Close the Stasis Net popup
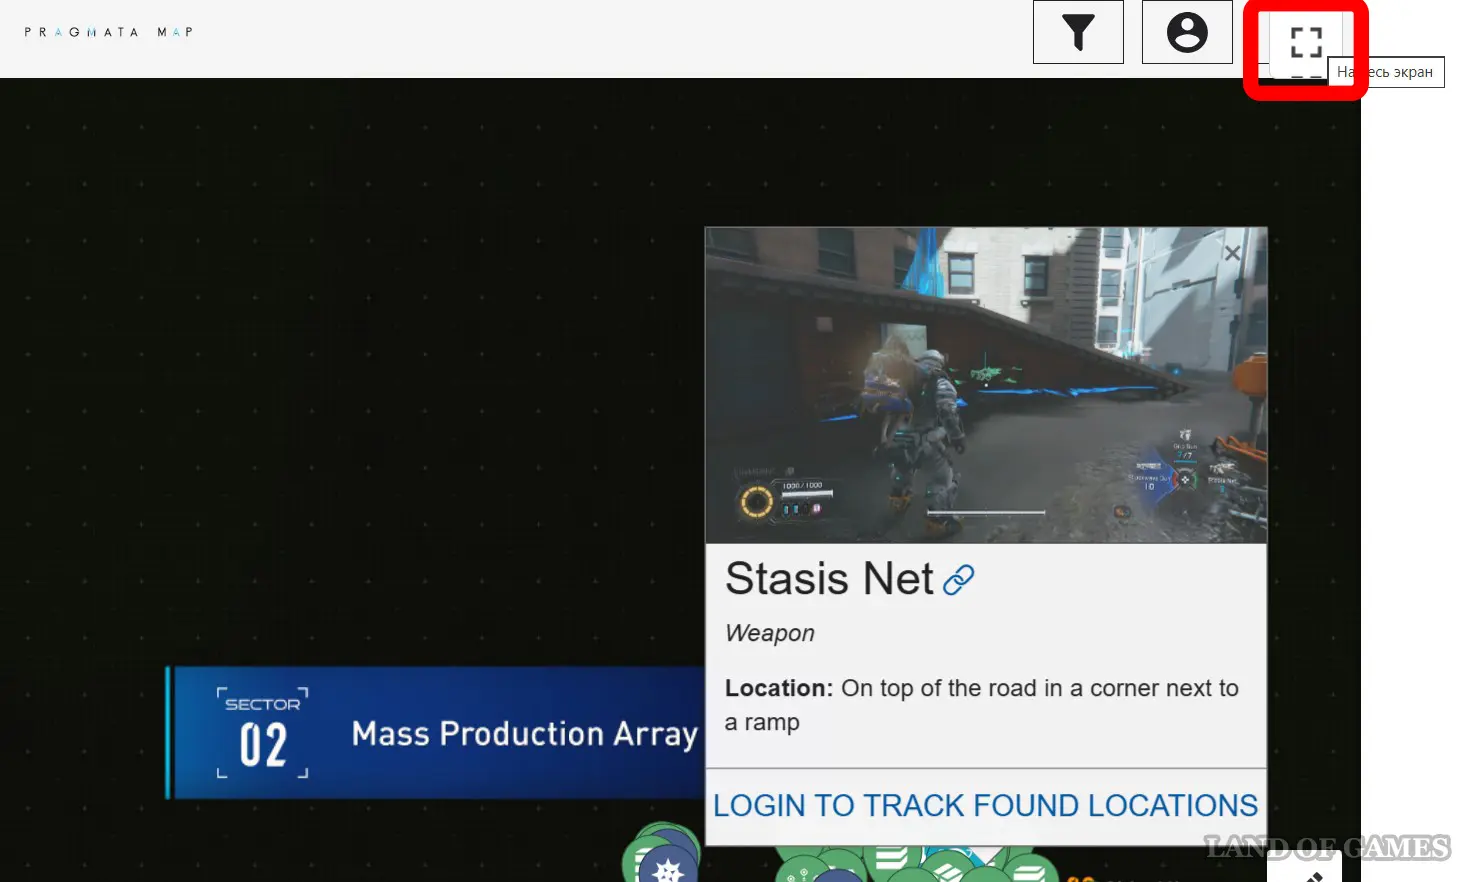 point(1232,254)
